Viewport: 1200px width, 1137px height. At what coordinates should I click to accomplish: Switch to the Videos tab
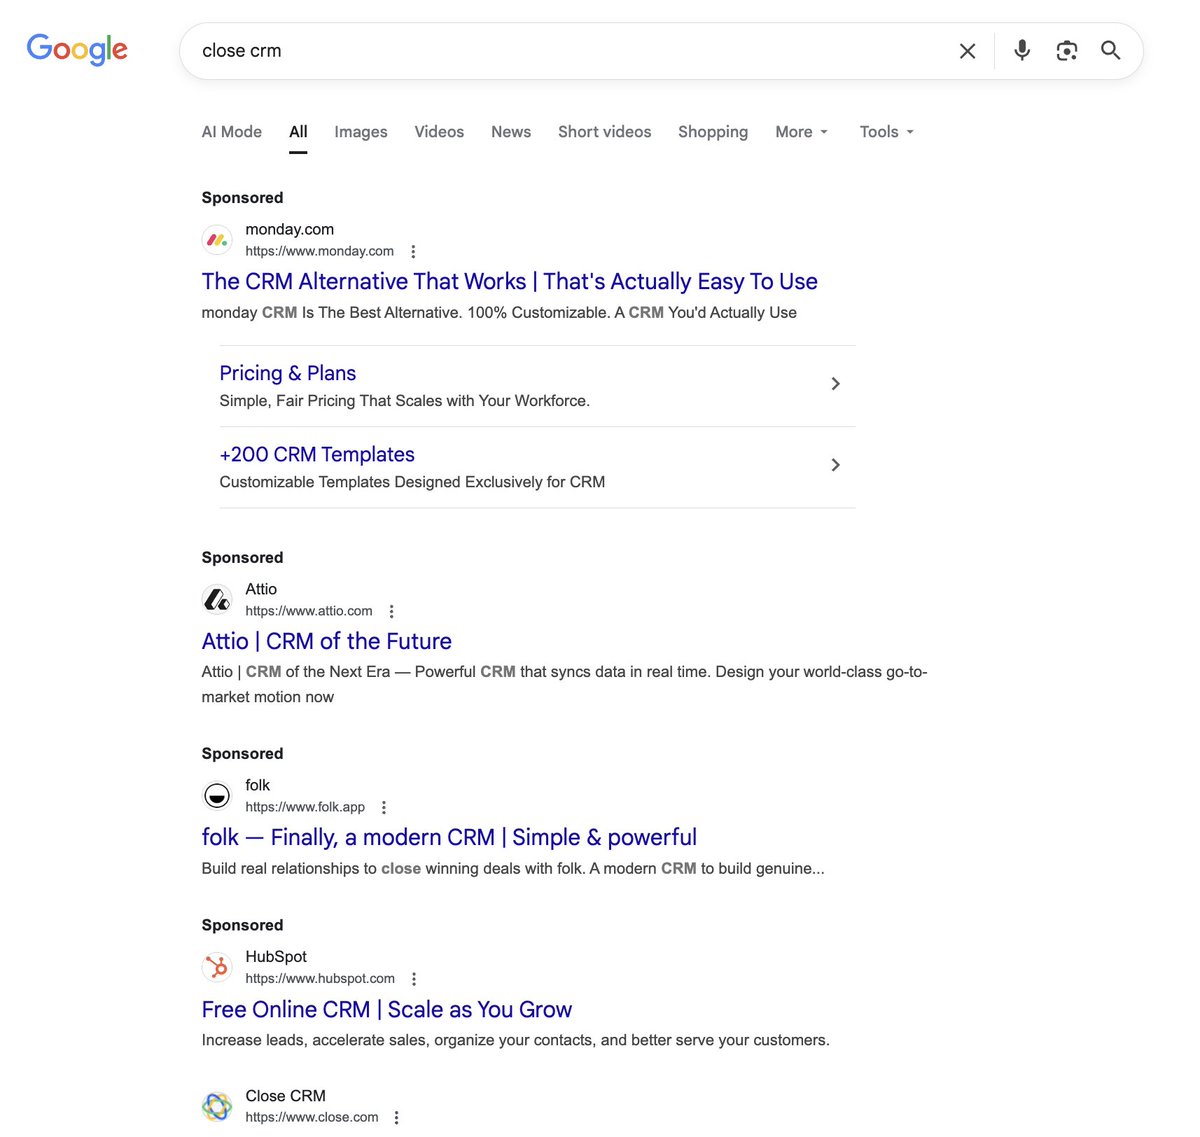[439, 132]
